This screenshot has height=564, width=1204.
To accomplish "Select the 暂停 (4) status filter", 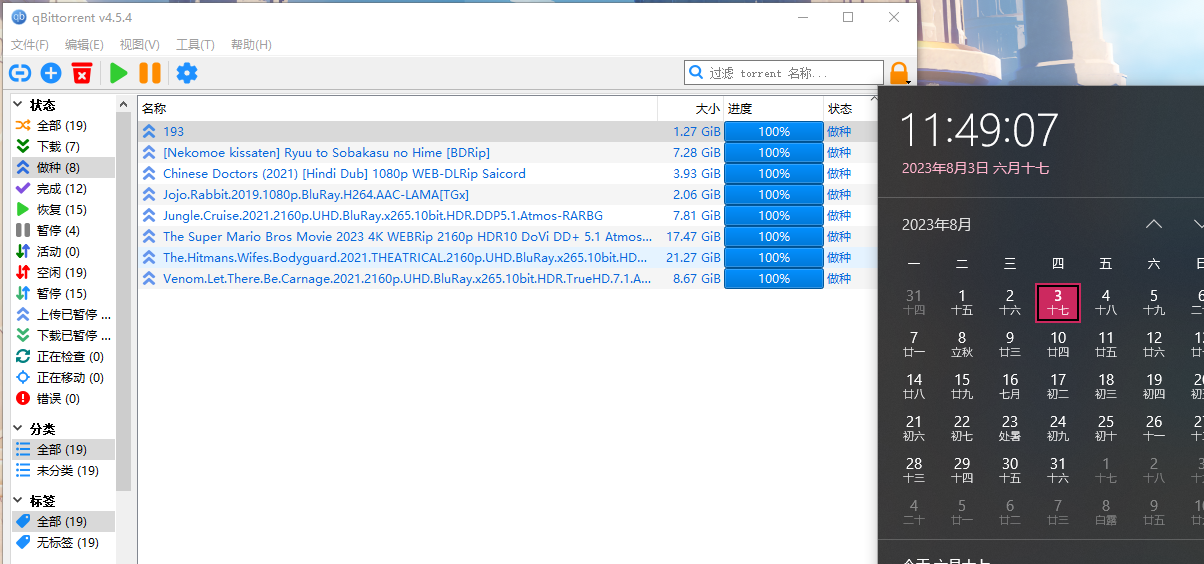I will [62, 231].
